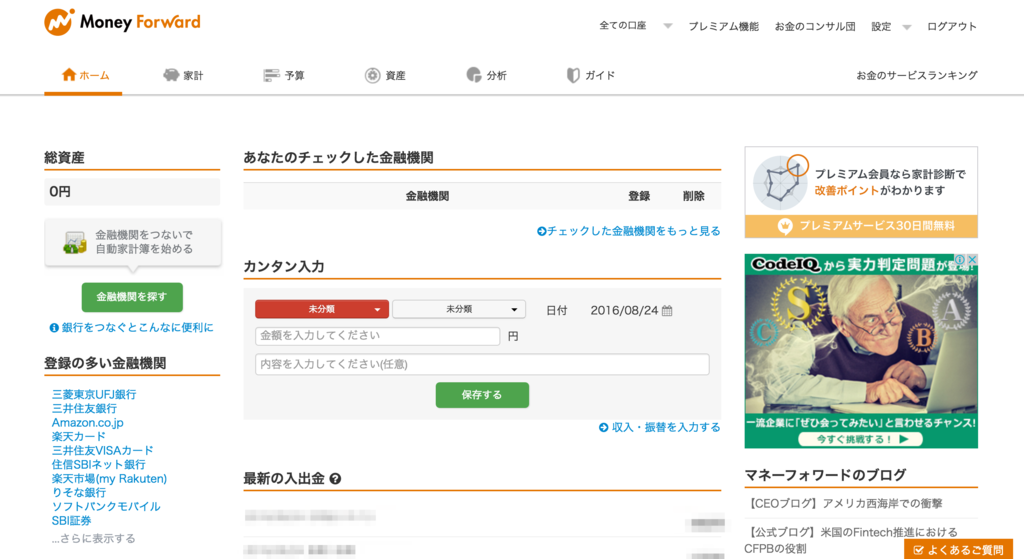This screenshot has height=559, width=1024.
Task: Open the red 未分類 category dropdown
Action: (x=322, y=309)
